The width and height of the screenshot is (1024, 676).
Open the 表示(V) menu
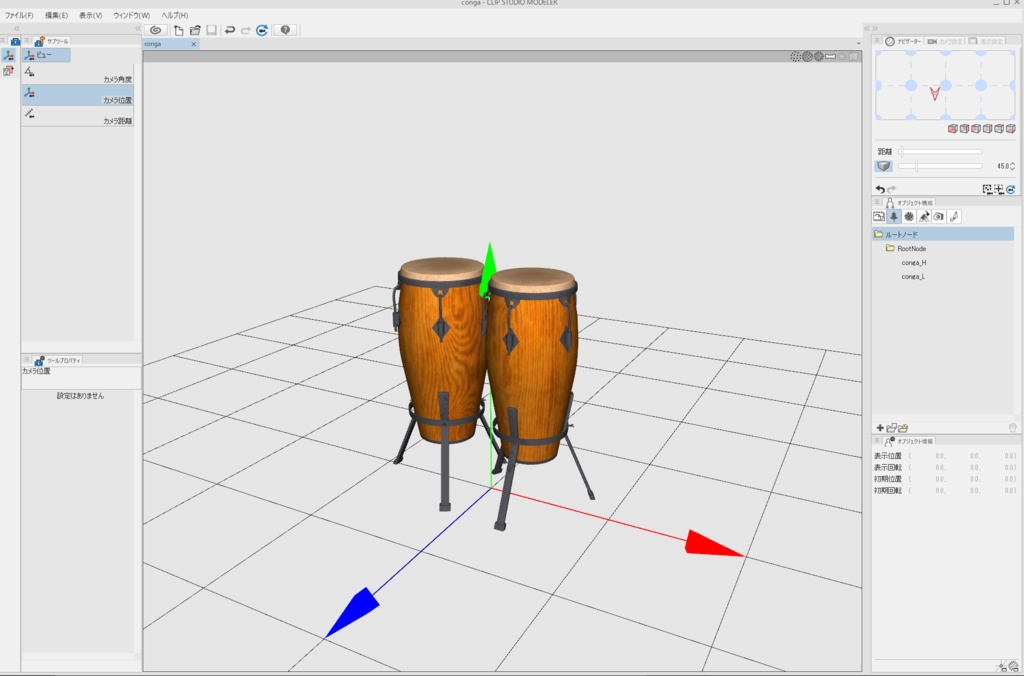[x=90, y=15]
